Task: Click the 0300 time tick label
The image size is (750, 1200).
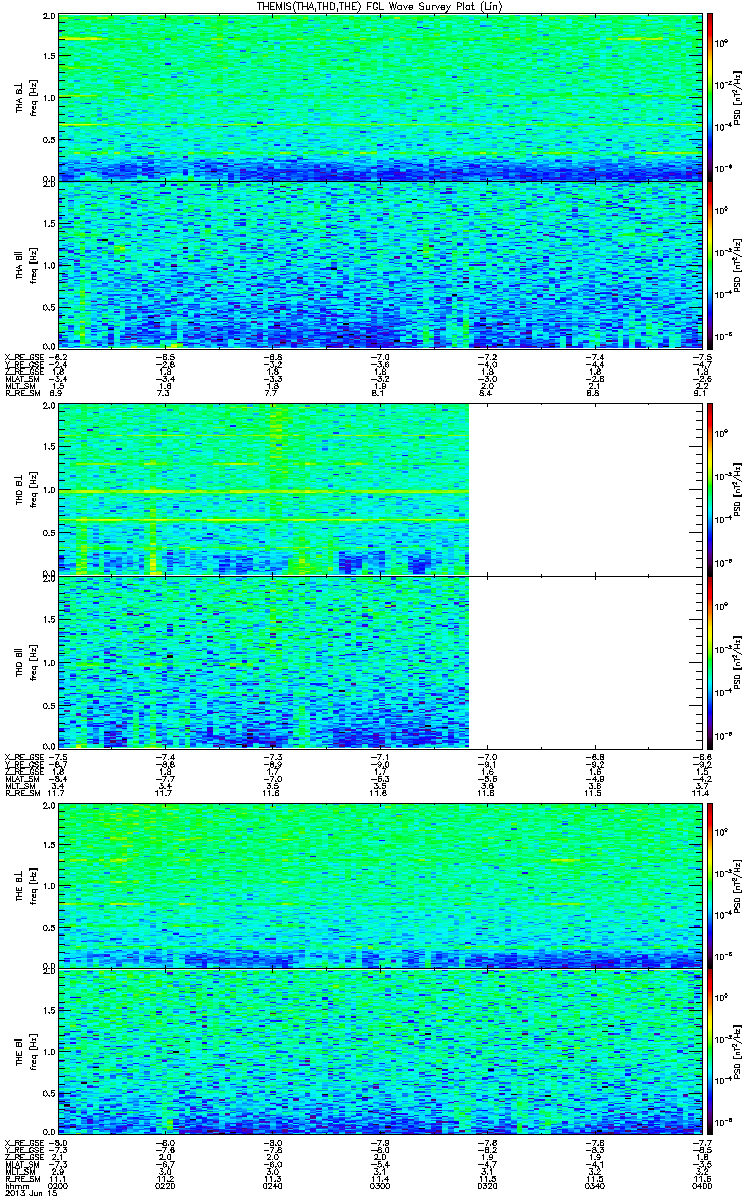Action: (380, 1185)
